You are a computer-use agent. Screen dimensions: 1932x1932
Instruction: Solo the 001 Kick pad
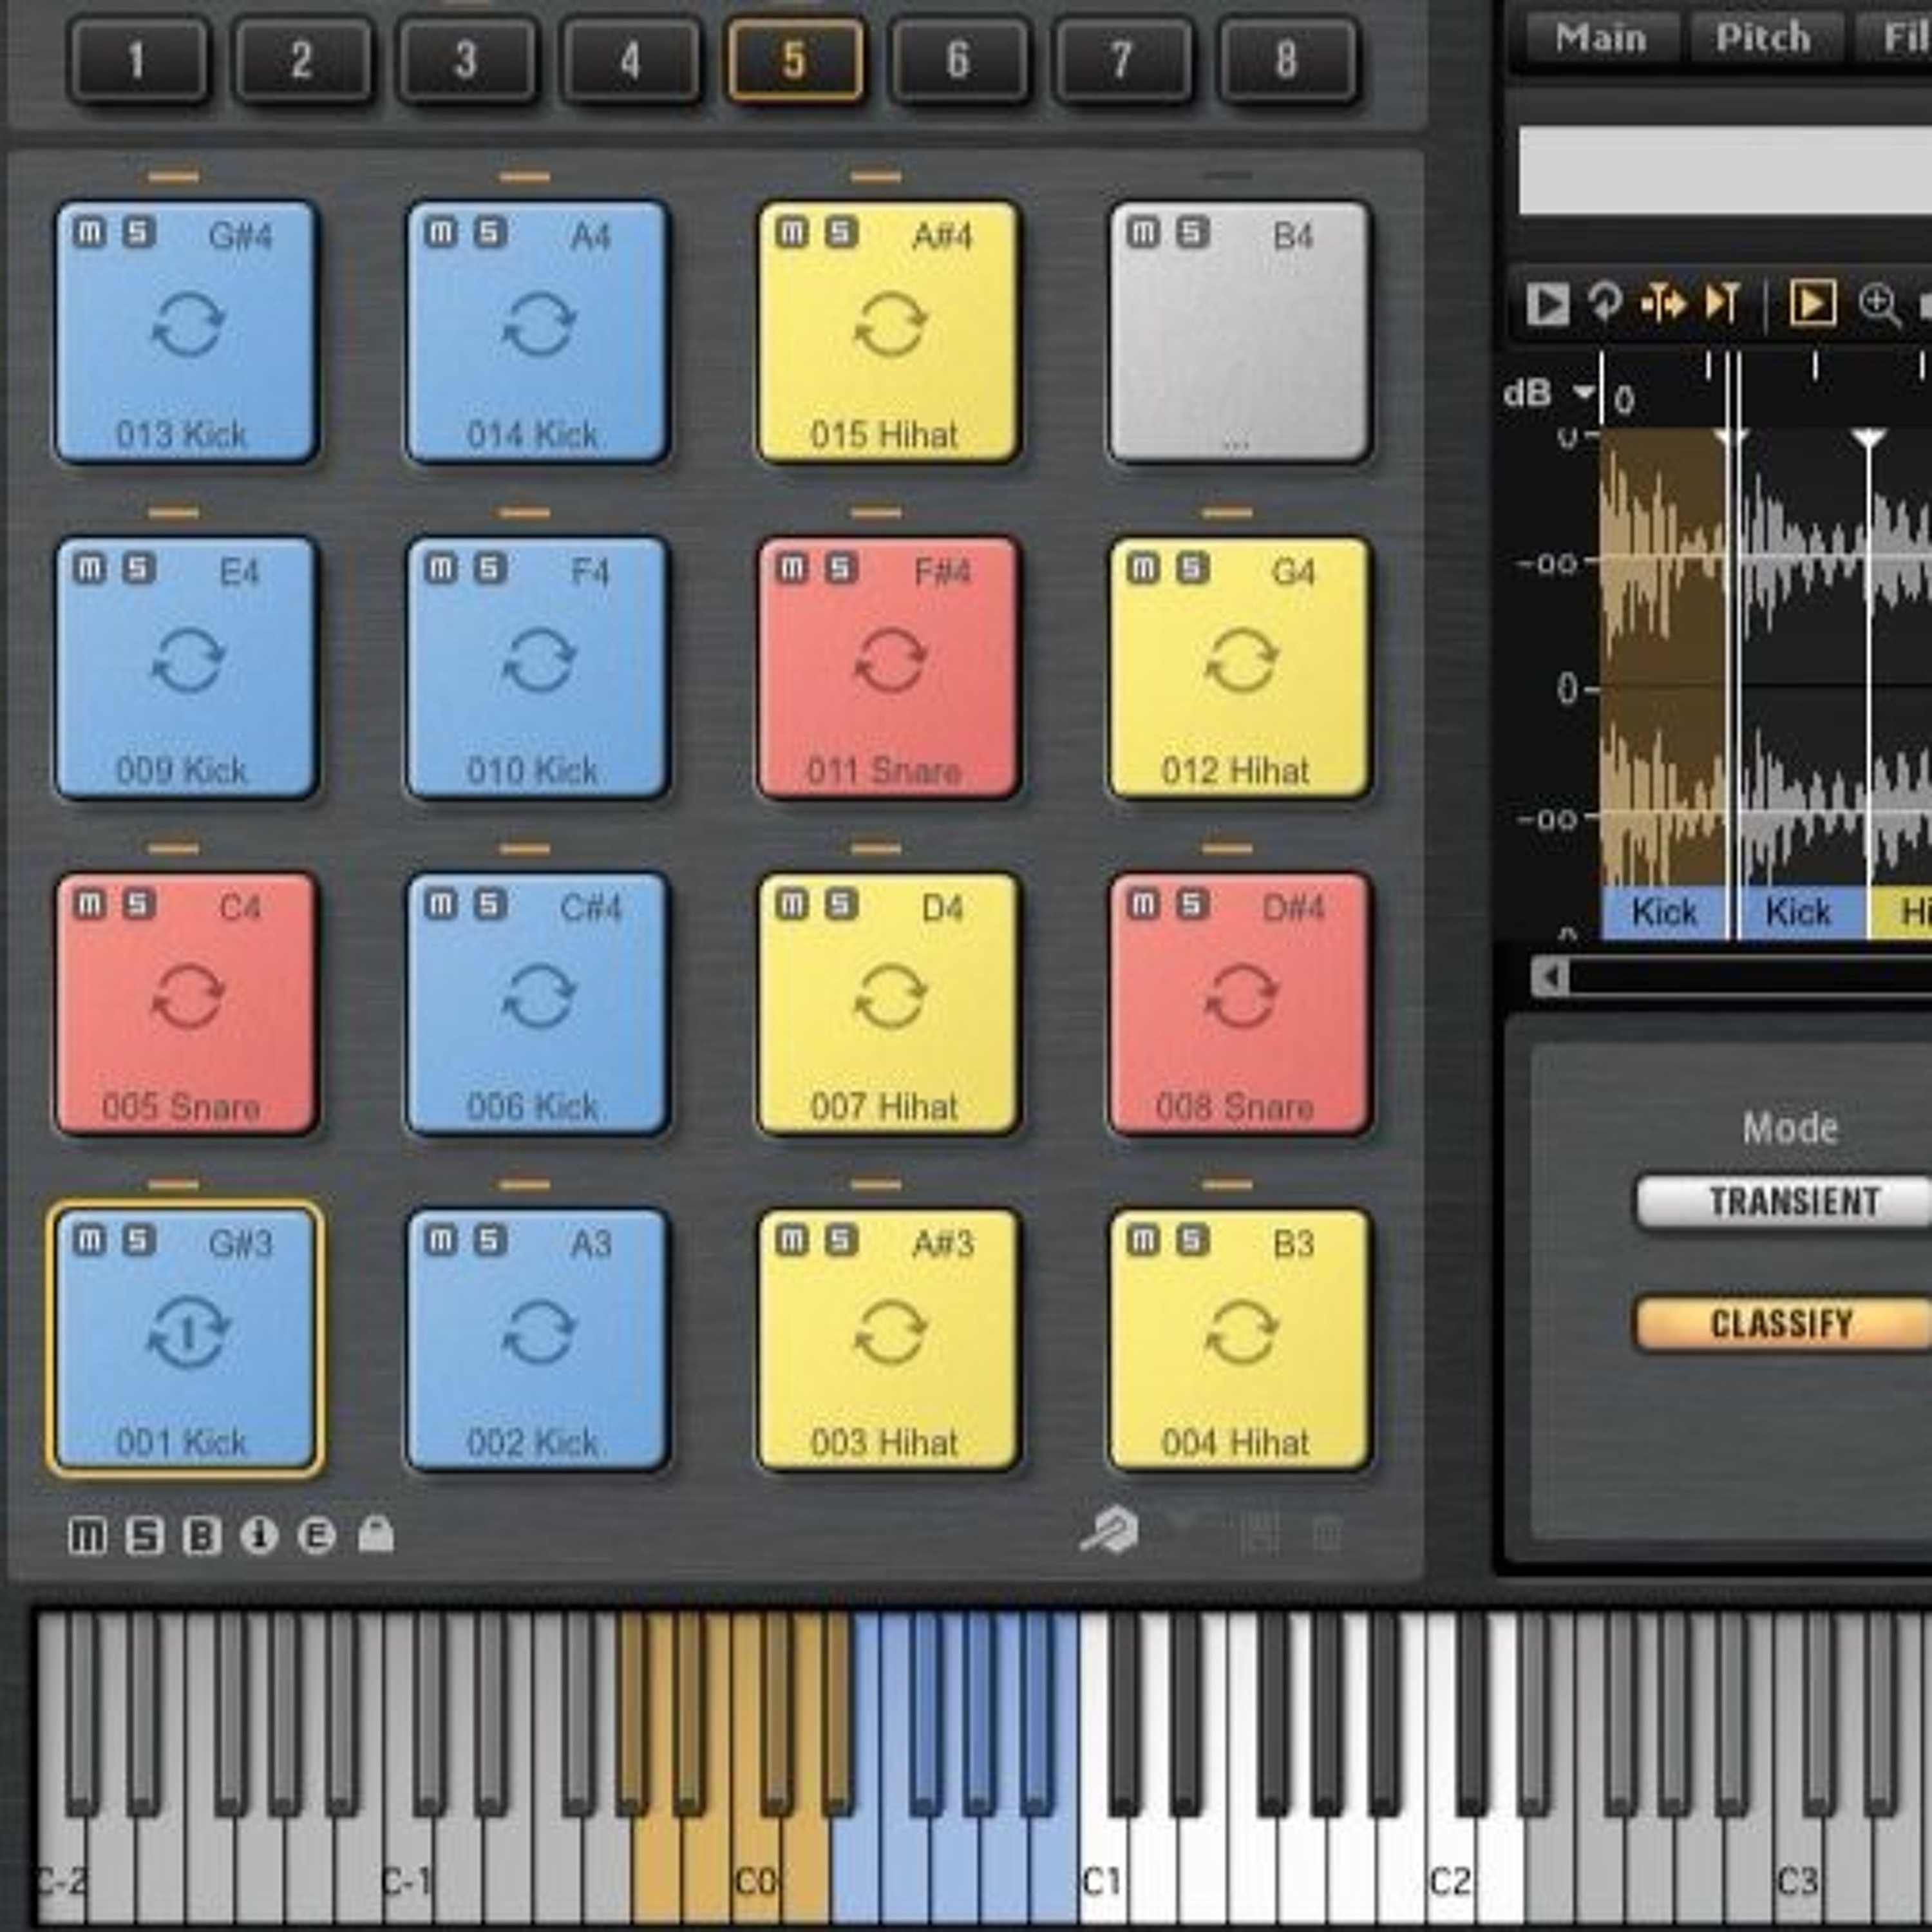click(x=139, y=1240)
